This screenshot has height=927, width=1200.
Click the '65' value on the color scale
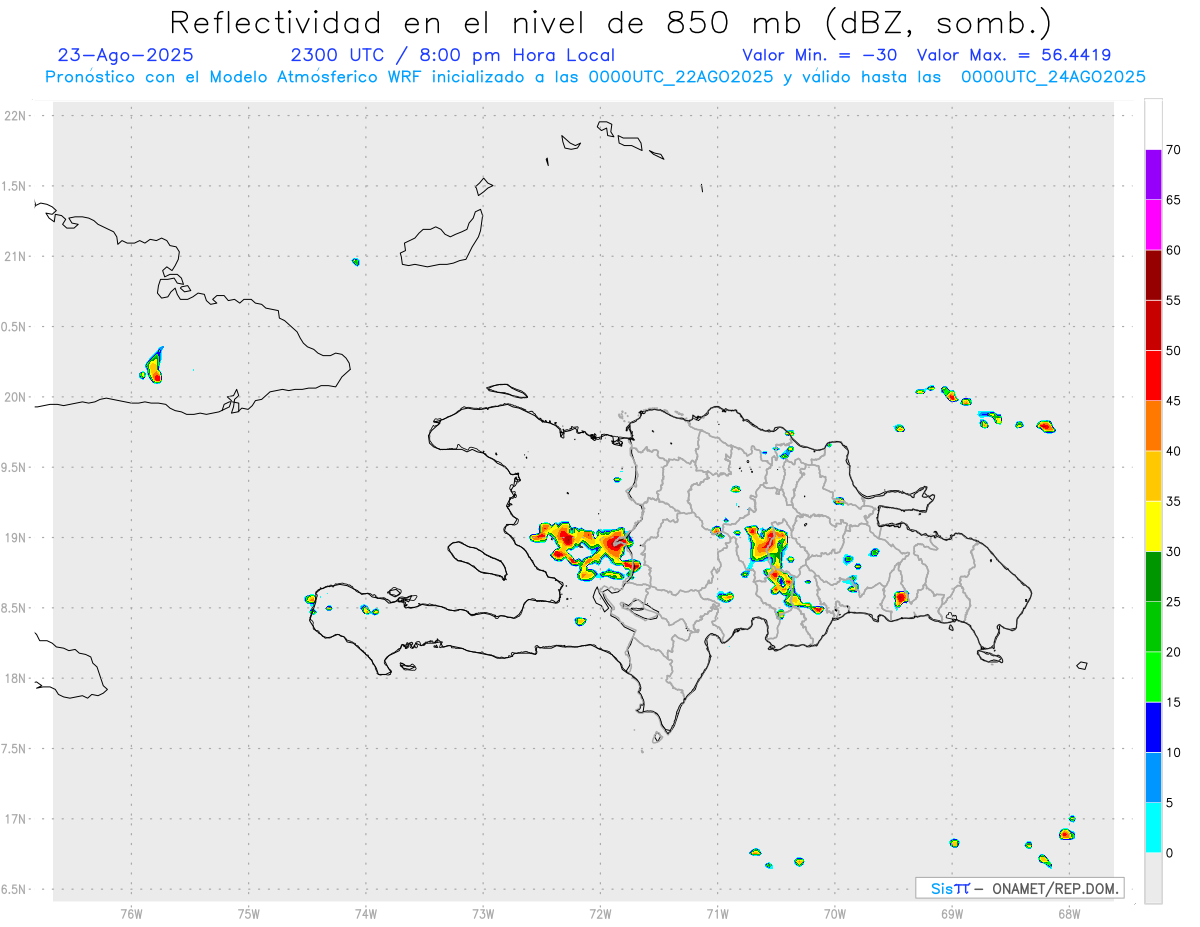click(1174, 200)
